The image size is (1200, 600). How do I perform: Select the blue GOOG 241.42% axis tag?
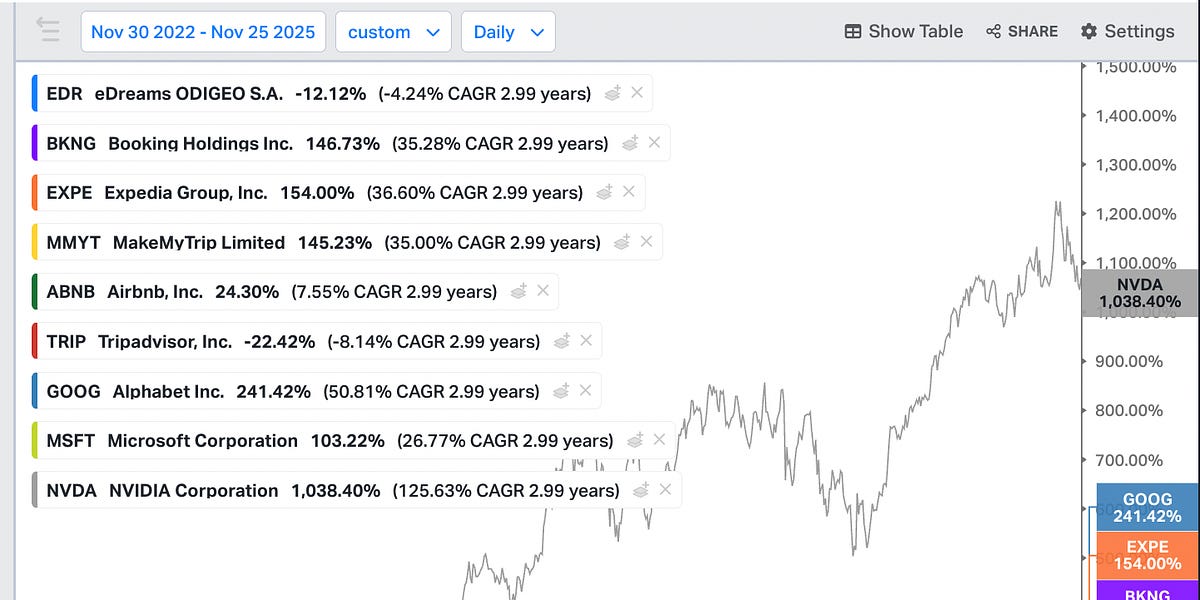[x=1147, y=508]
